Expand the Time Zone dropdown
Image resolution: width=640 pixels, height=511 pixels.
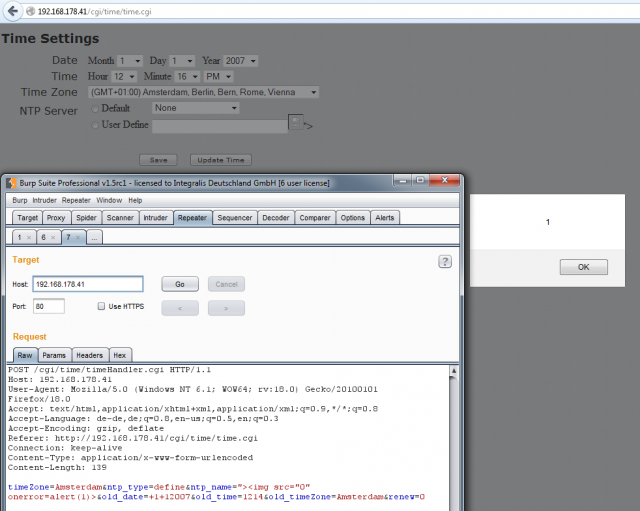(x=203, y=92)
